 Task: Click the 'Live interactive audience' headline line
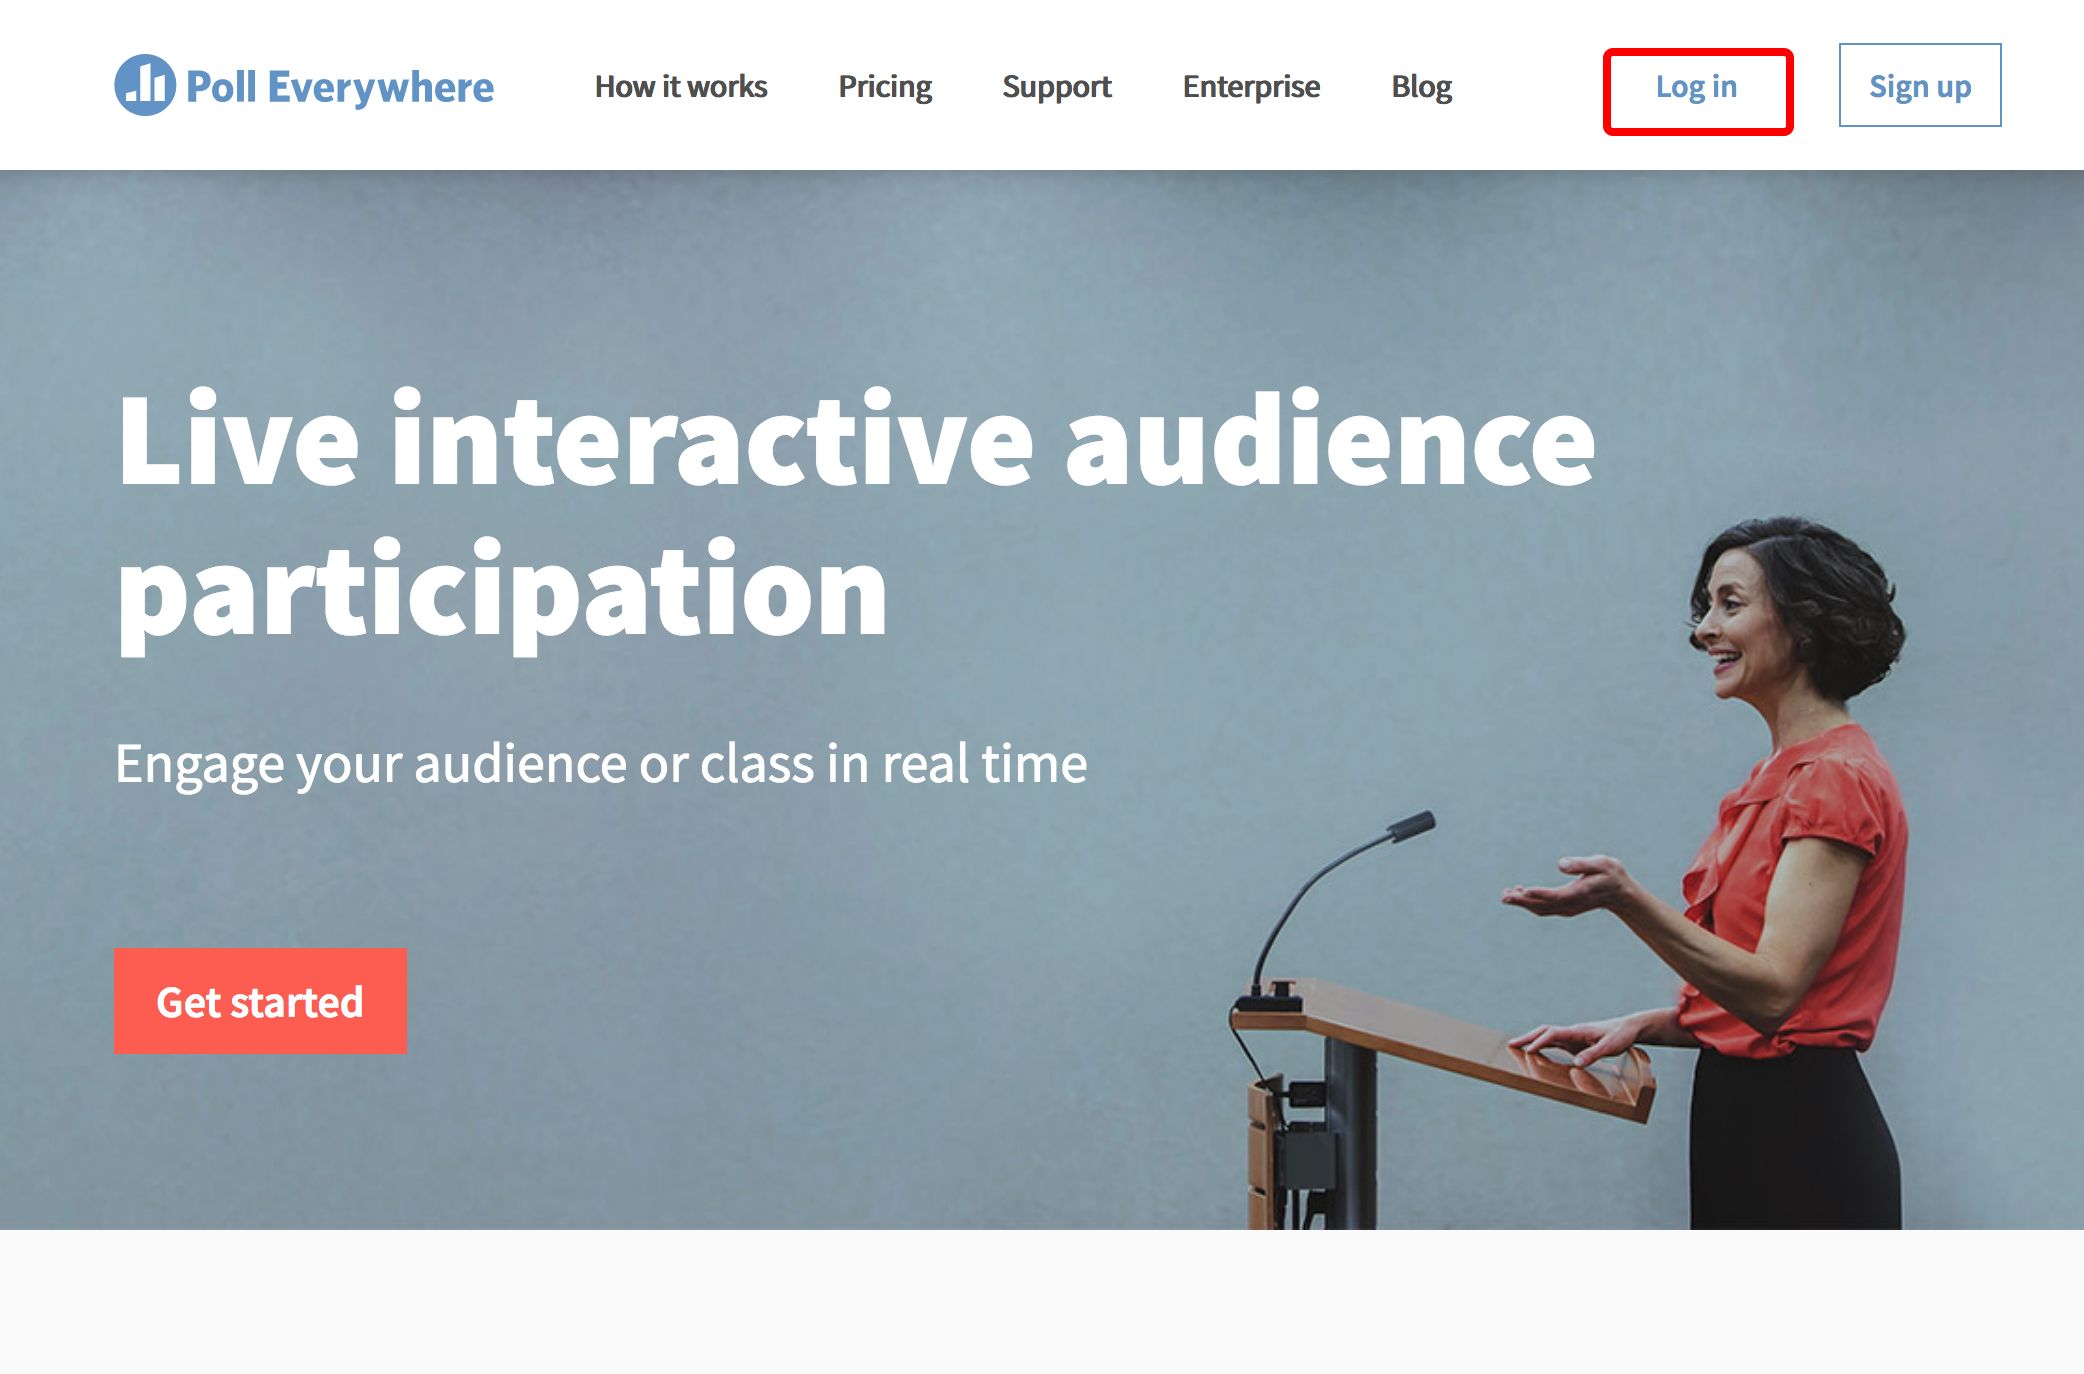point(855,441)
